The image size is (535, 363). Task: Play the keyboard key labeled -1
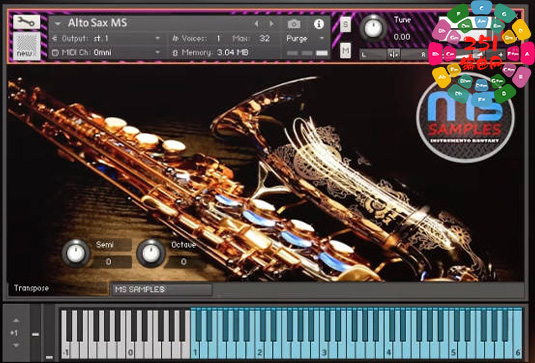pos(65,351)
